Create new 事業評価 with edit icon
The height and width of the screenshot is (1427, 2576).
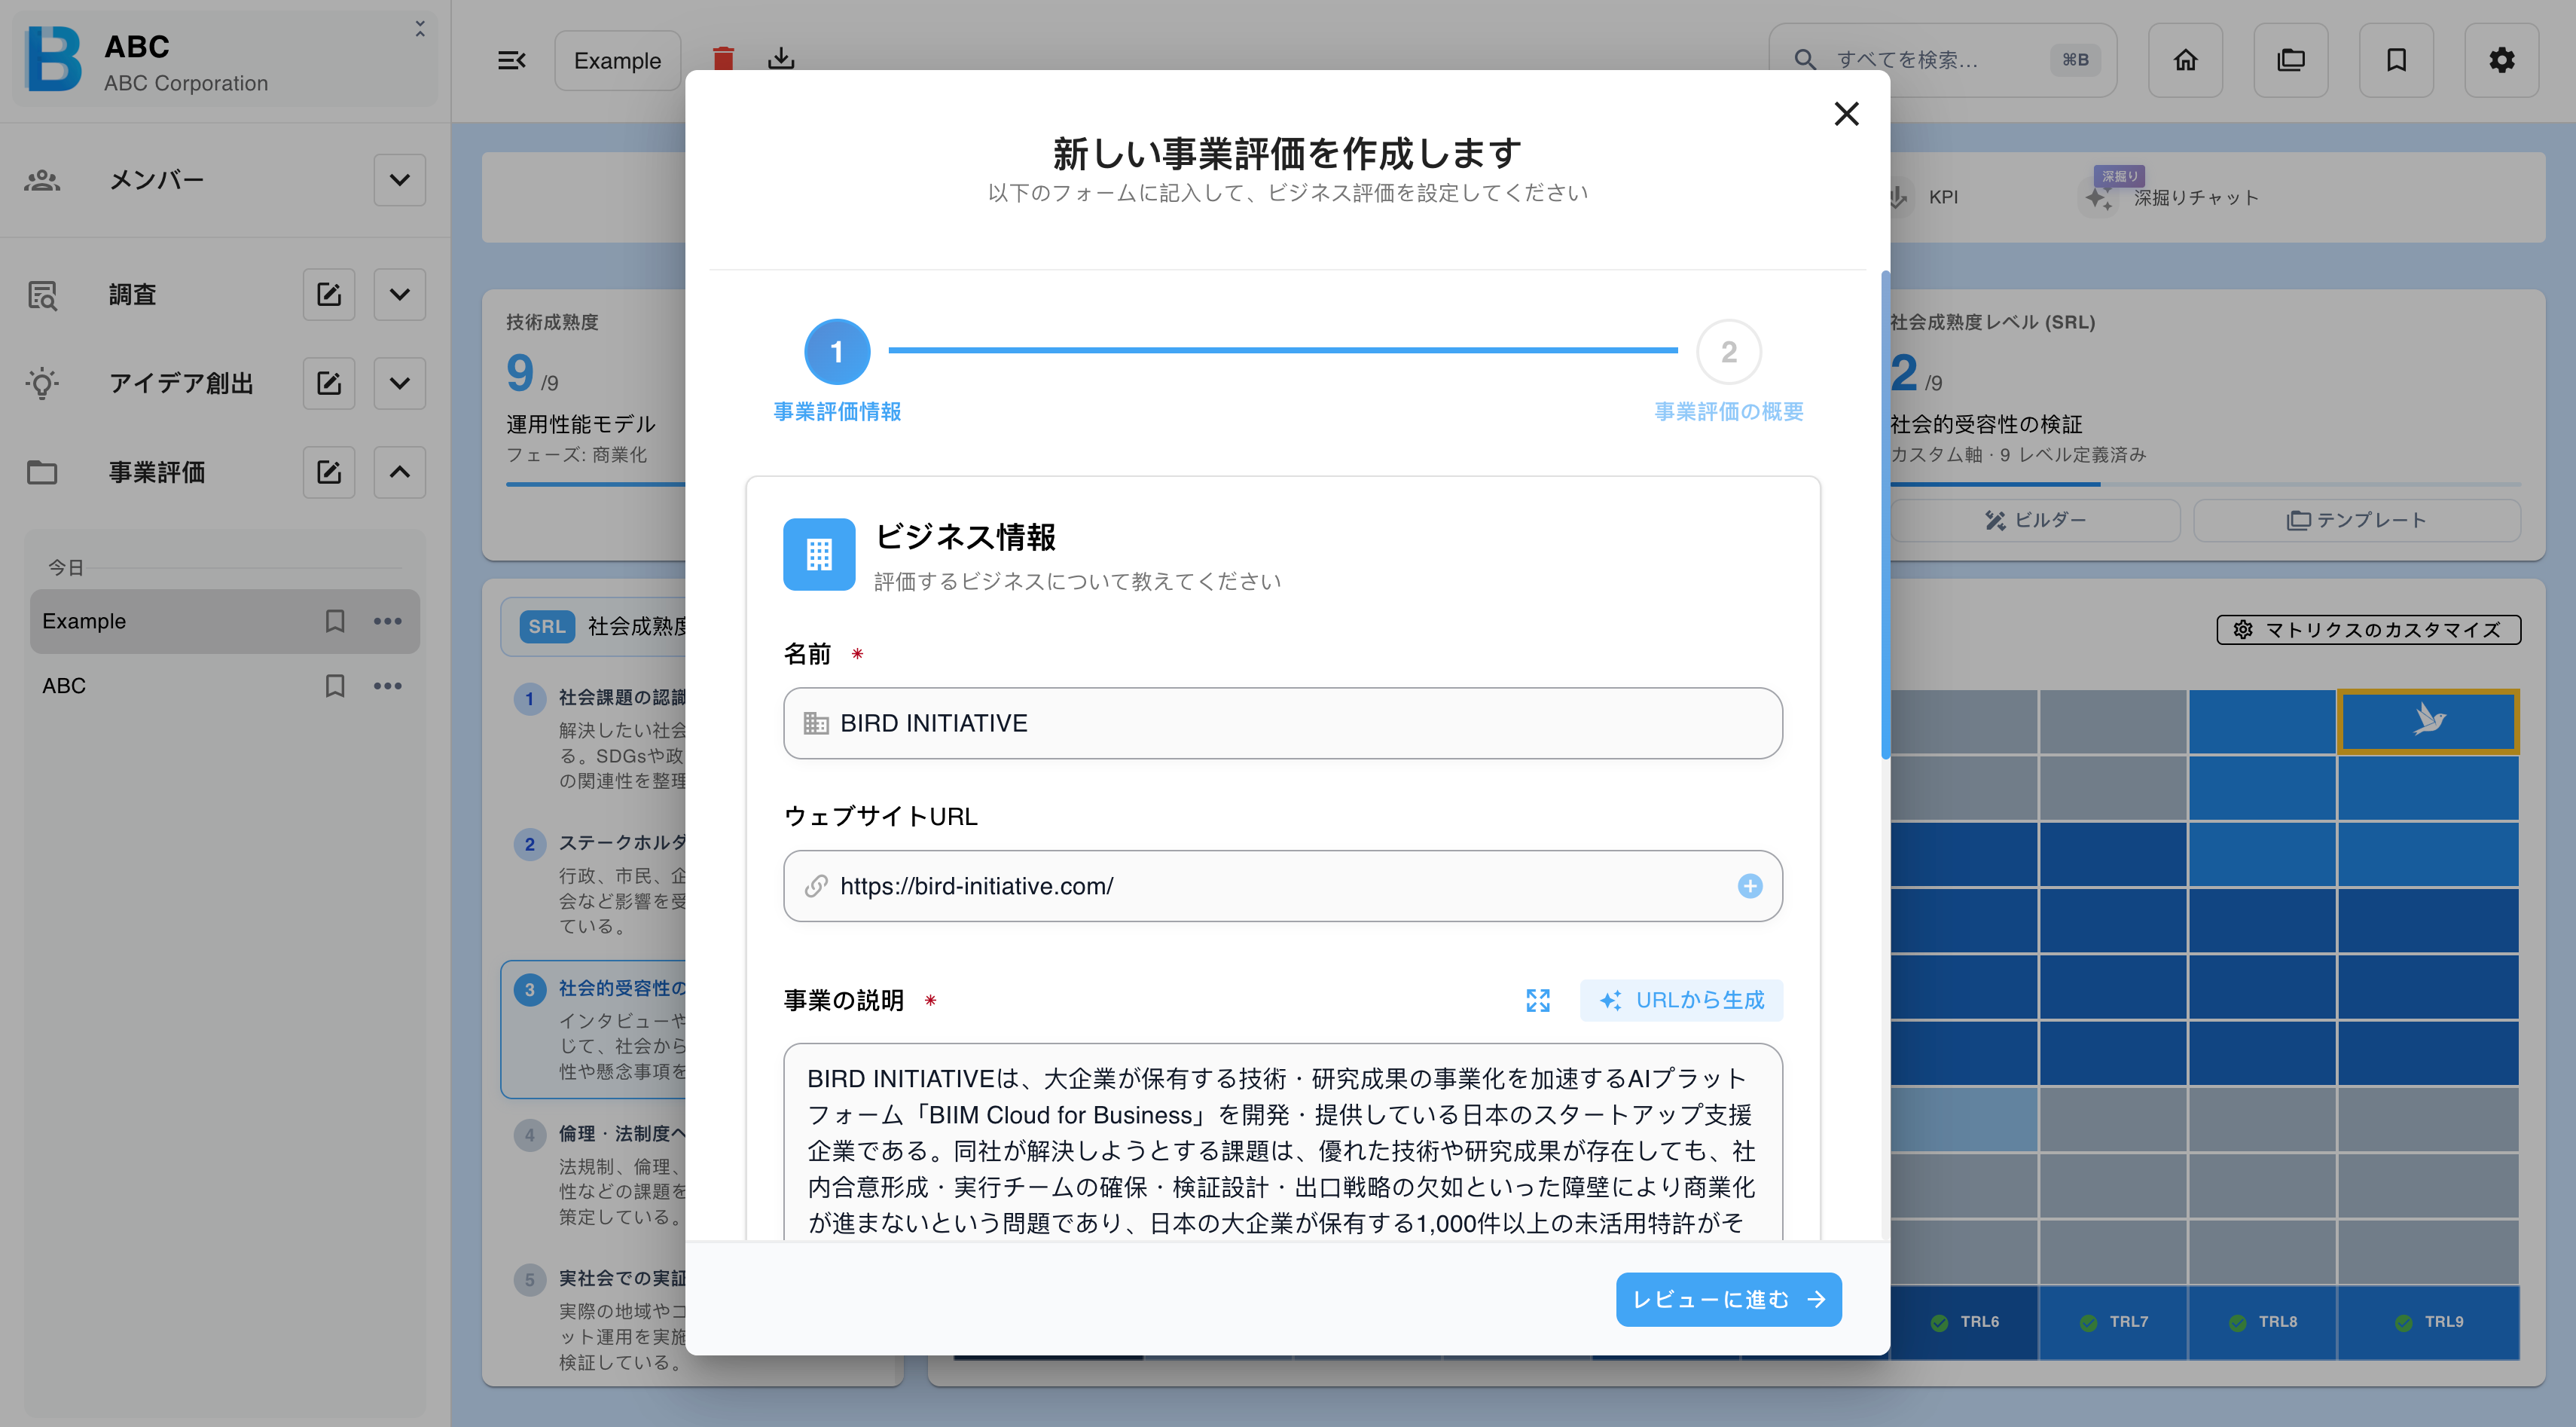329,472
